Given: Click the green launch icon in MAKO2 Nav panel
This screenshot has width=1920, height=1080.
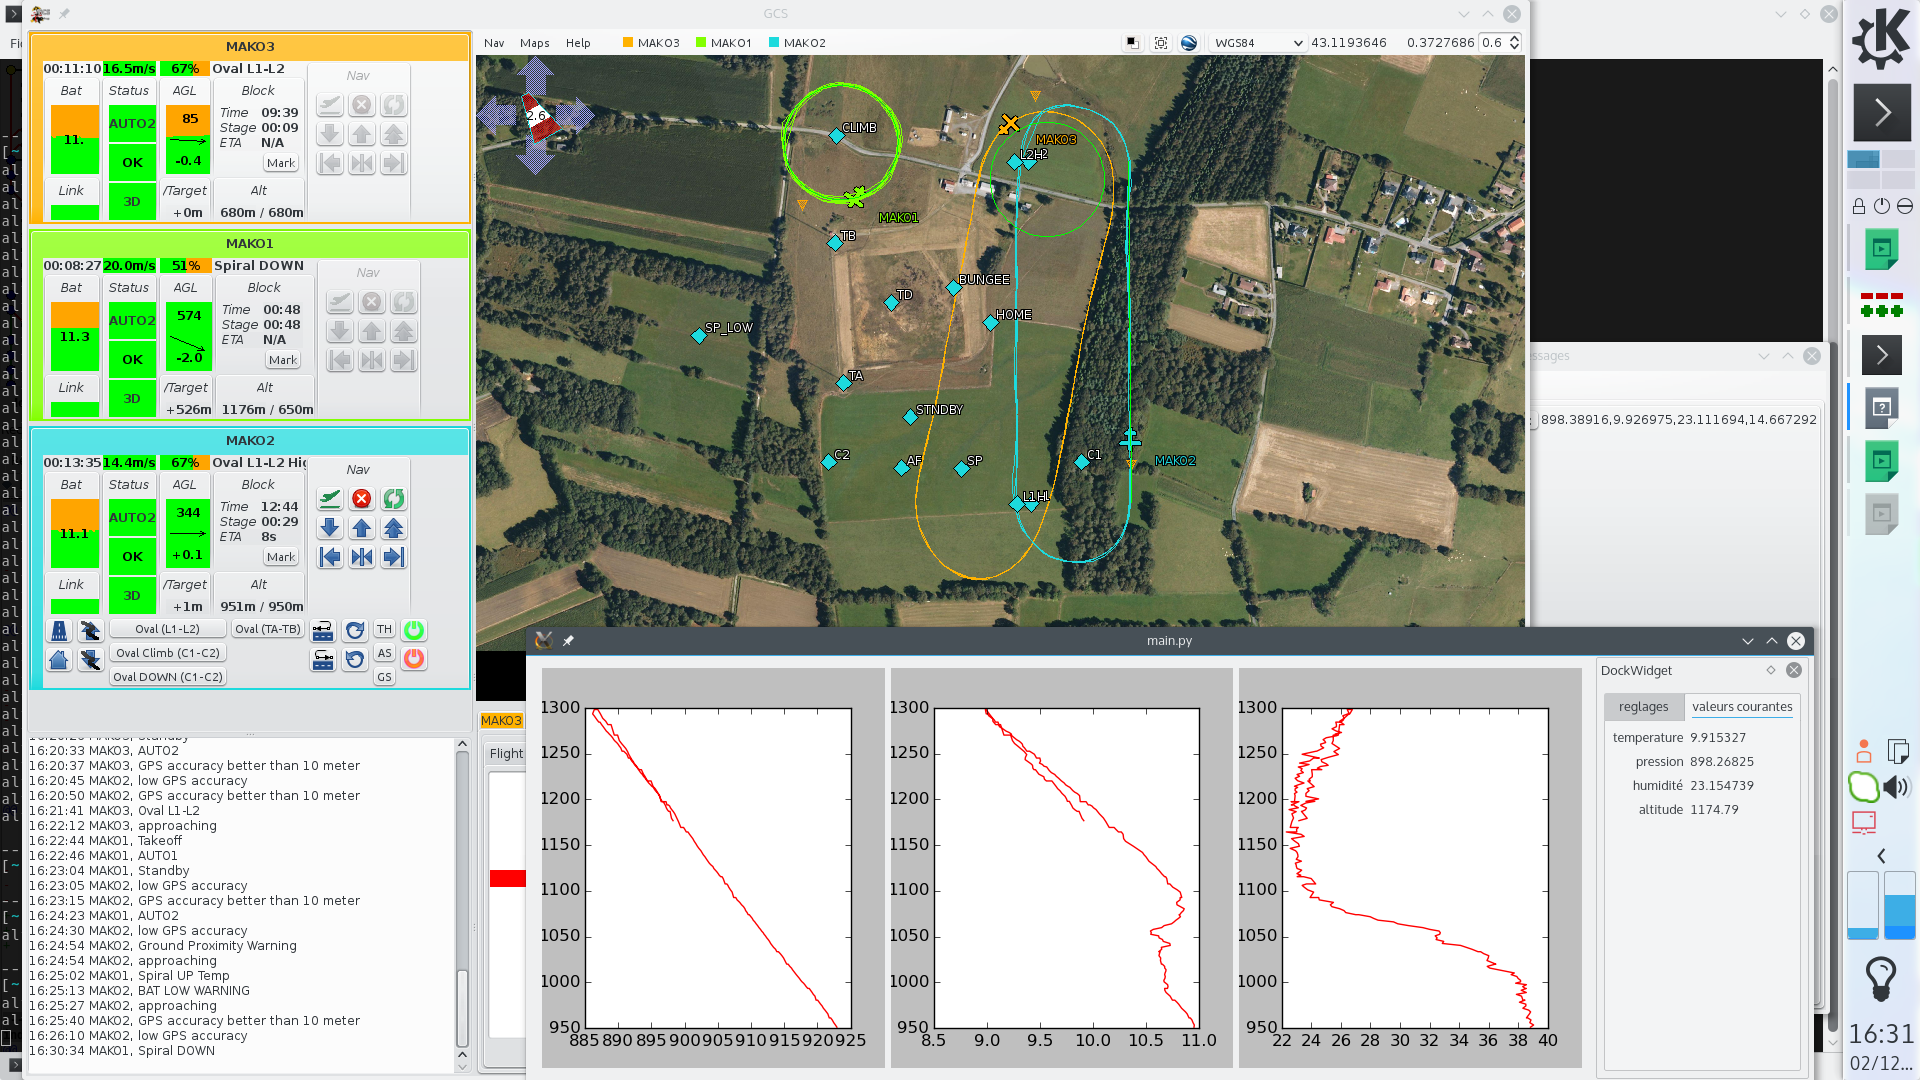Looking at the screenshot, I should (x=329, y=498).
